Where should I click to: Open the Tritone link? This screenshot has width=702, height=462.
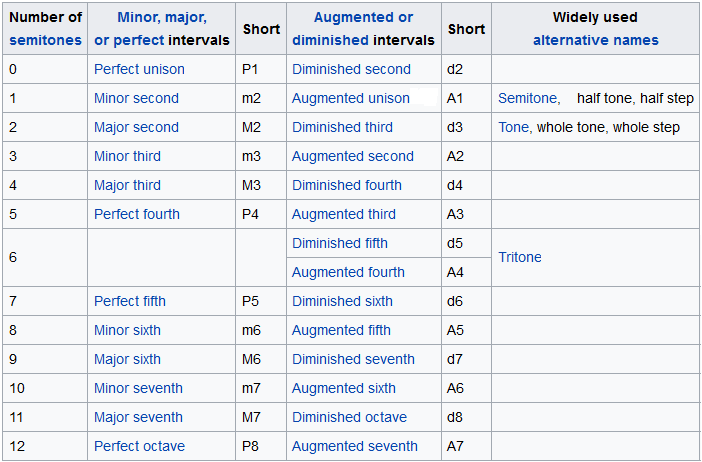tap(520, 257)
